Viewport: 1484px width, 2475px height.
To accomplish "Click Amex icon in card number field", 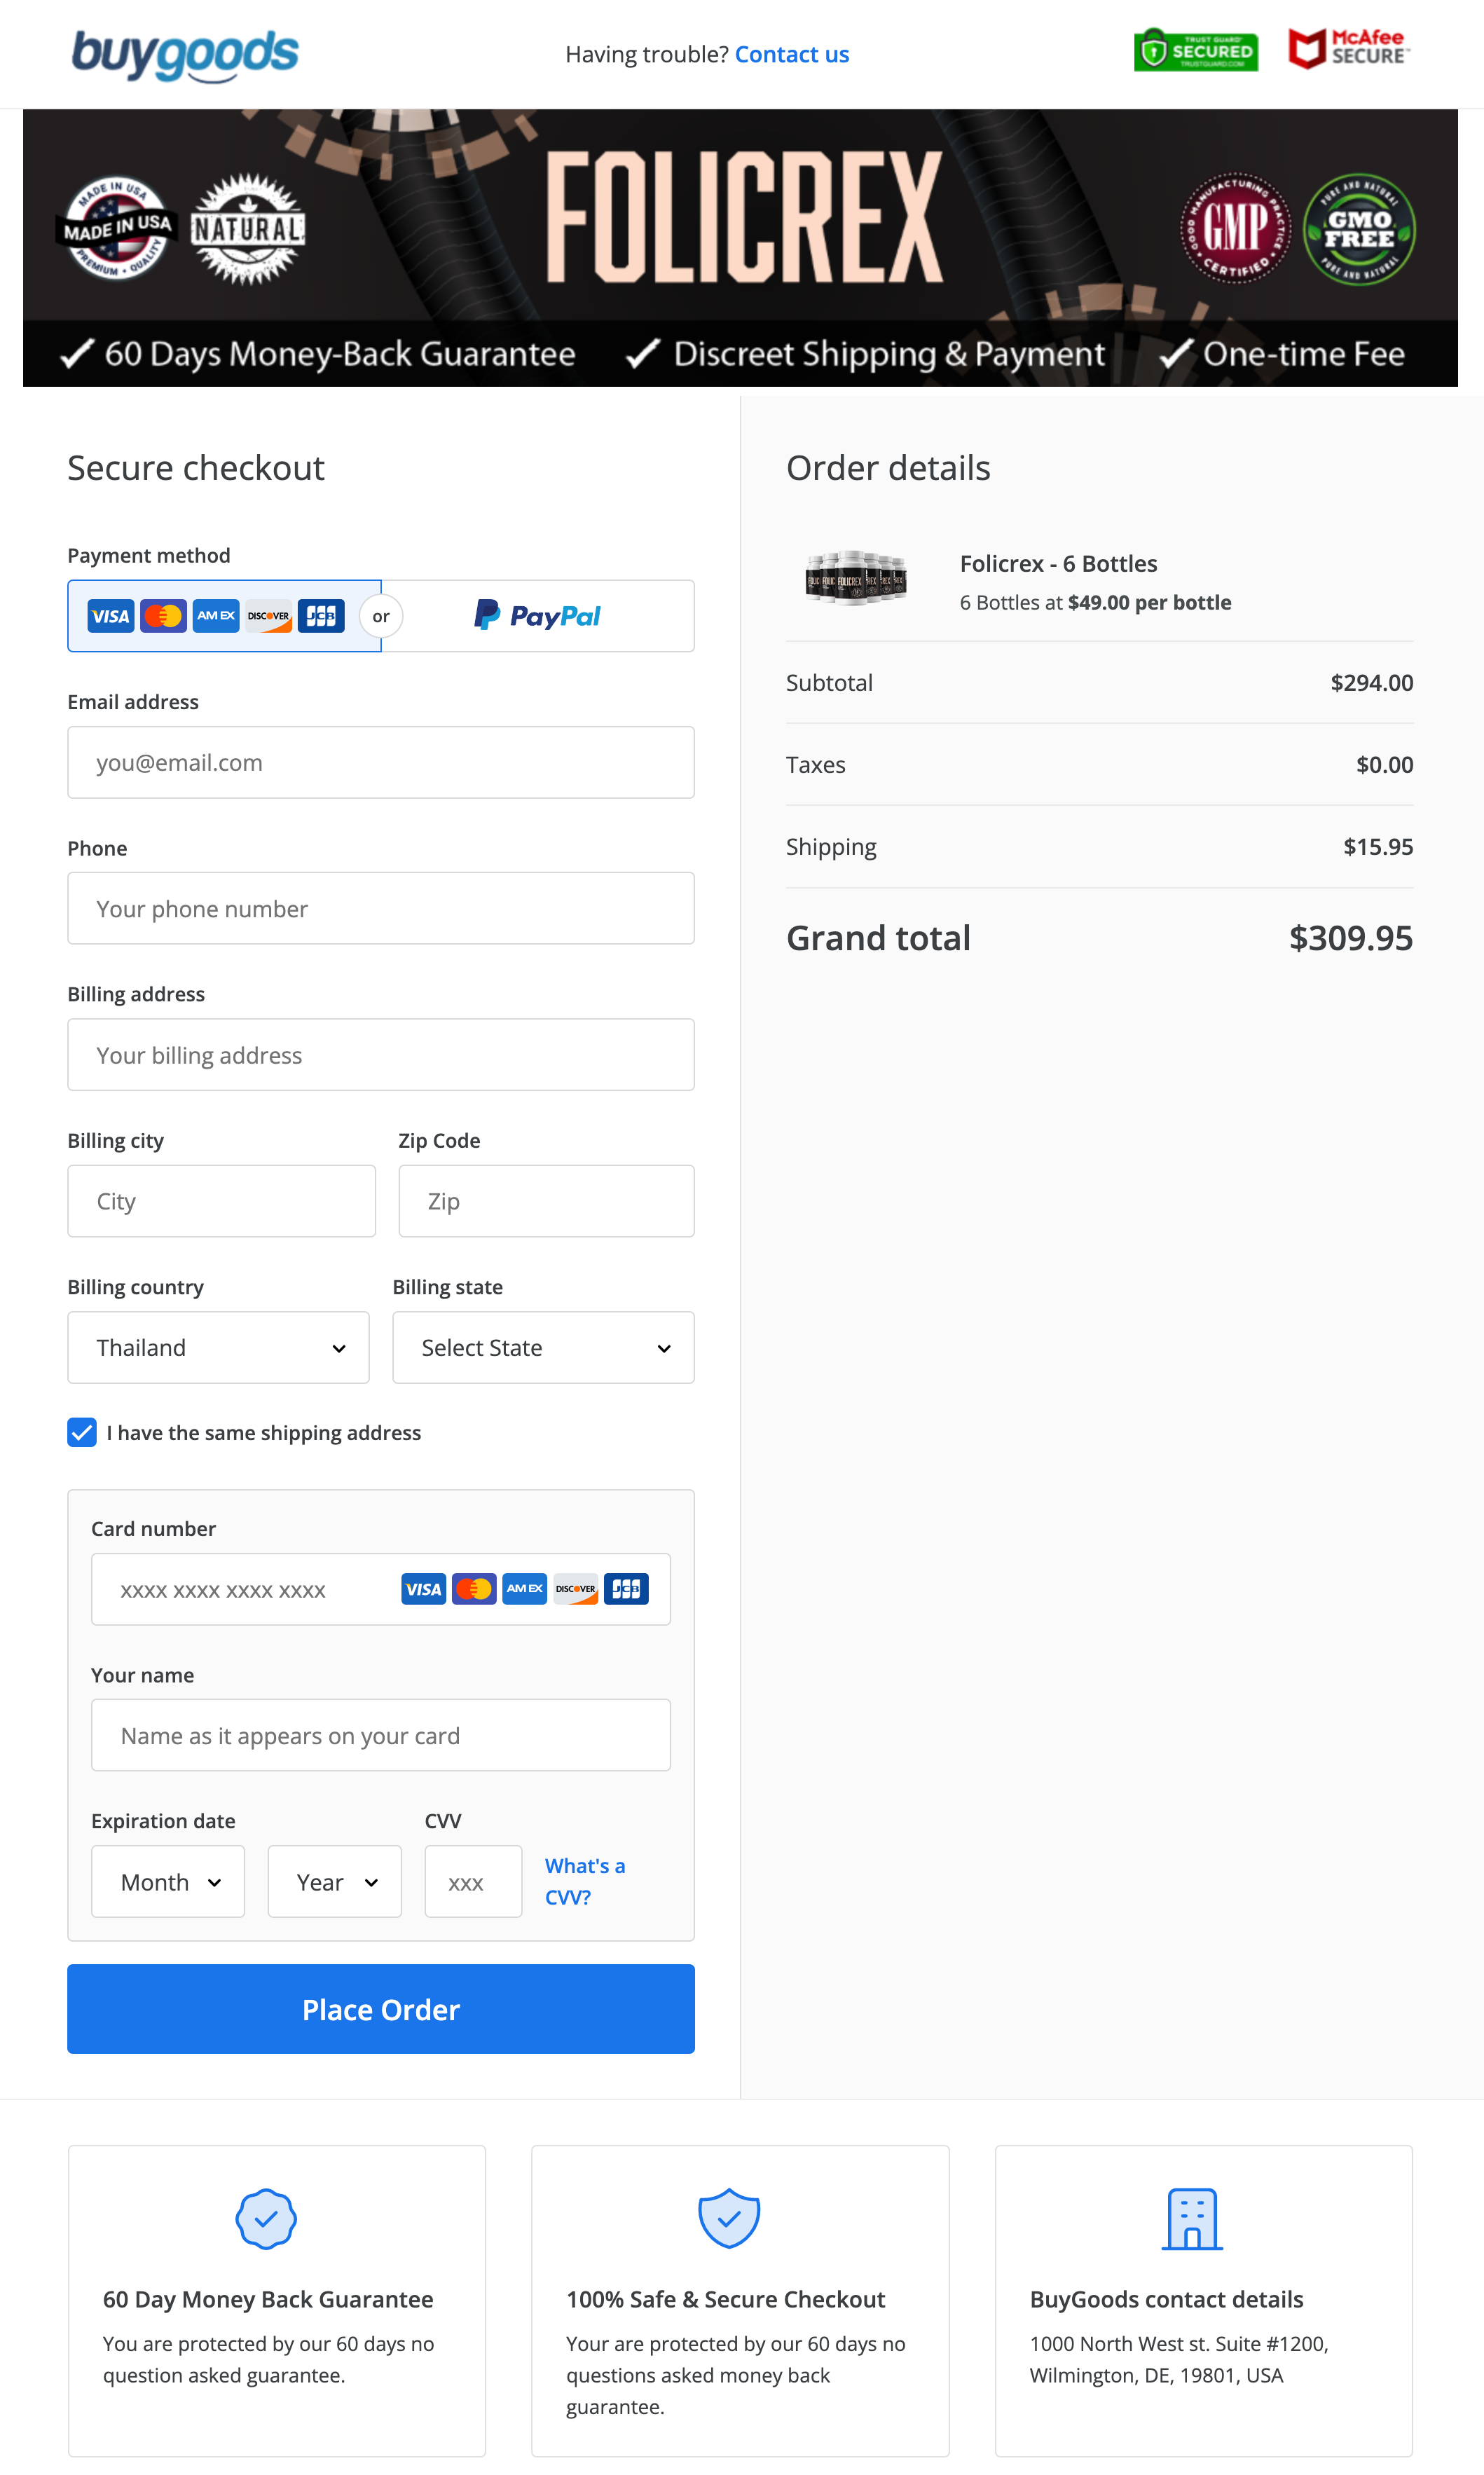I will (x=525, y=1589).
